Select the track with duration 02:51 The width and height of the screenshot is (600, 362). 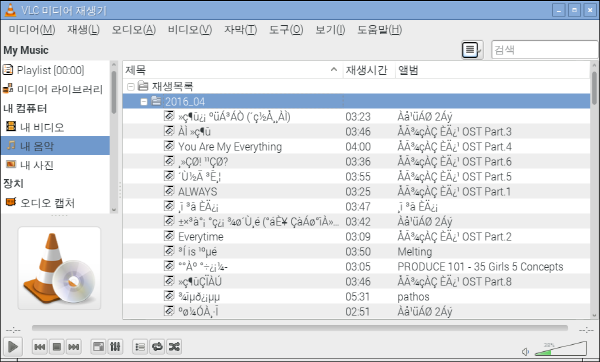(x=357, y=312)
